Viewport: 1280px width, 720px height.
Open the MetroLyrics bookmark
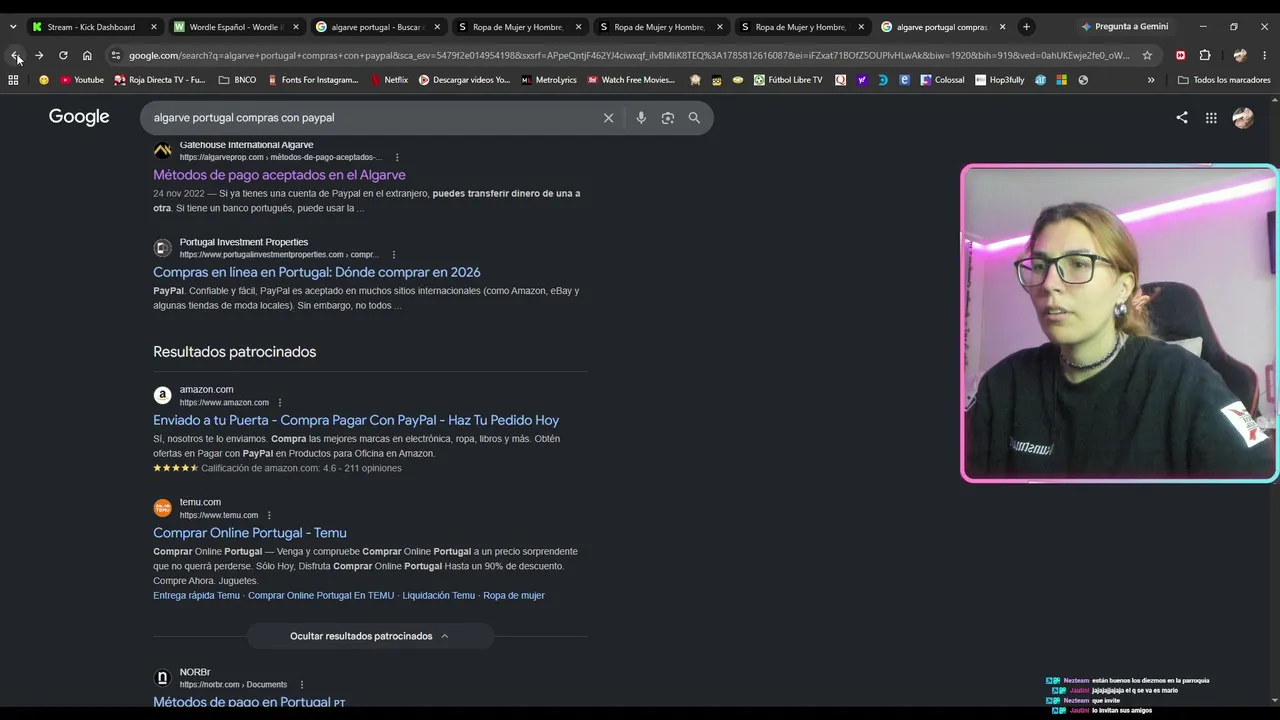[549, 80]
